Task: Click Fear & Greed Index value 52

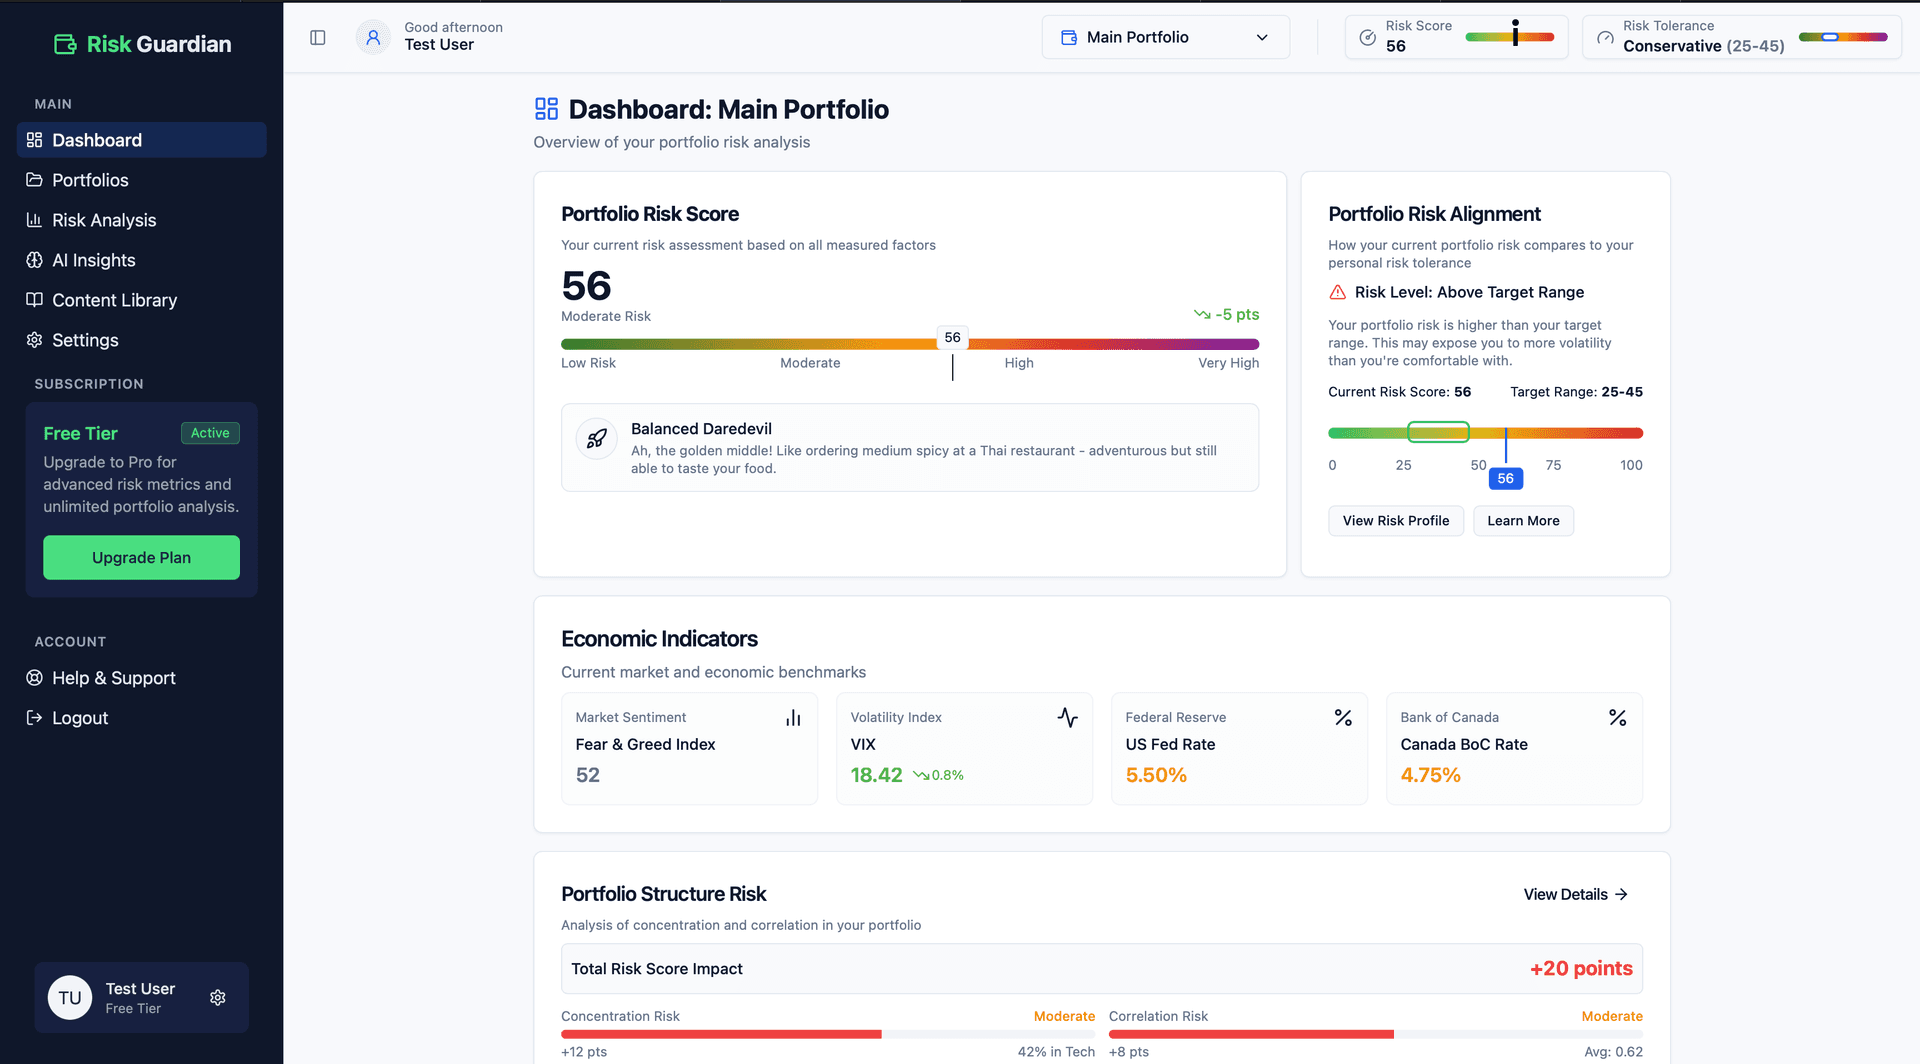Action: (588, 775)
